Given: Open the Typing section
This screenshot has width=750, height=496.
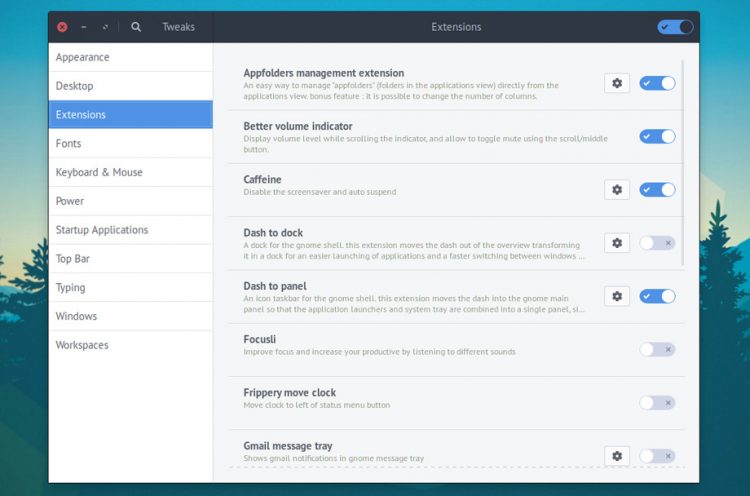Looking at the screenshot, I should tap(131, 287).
